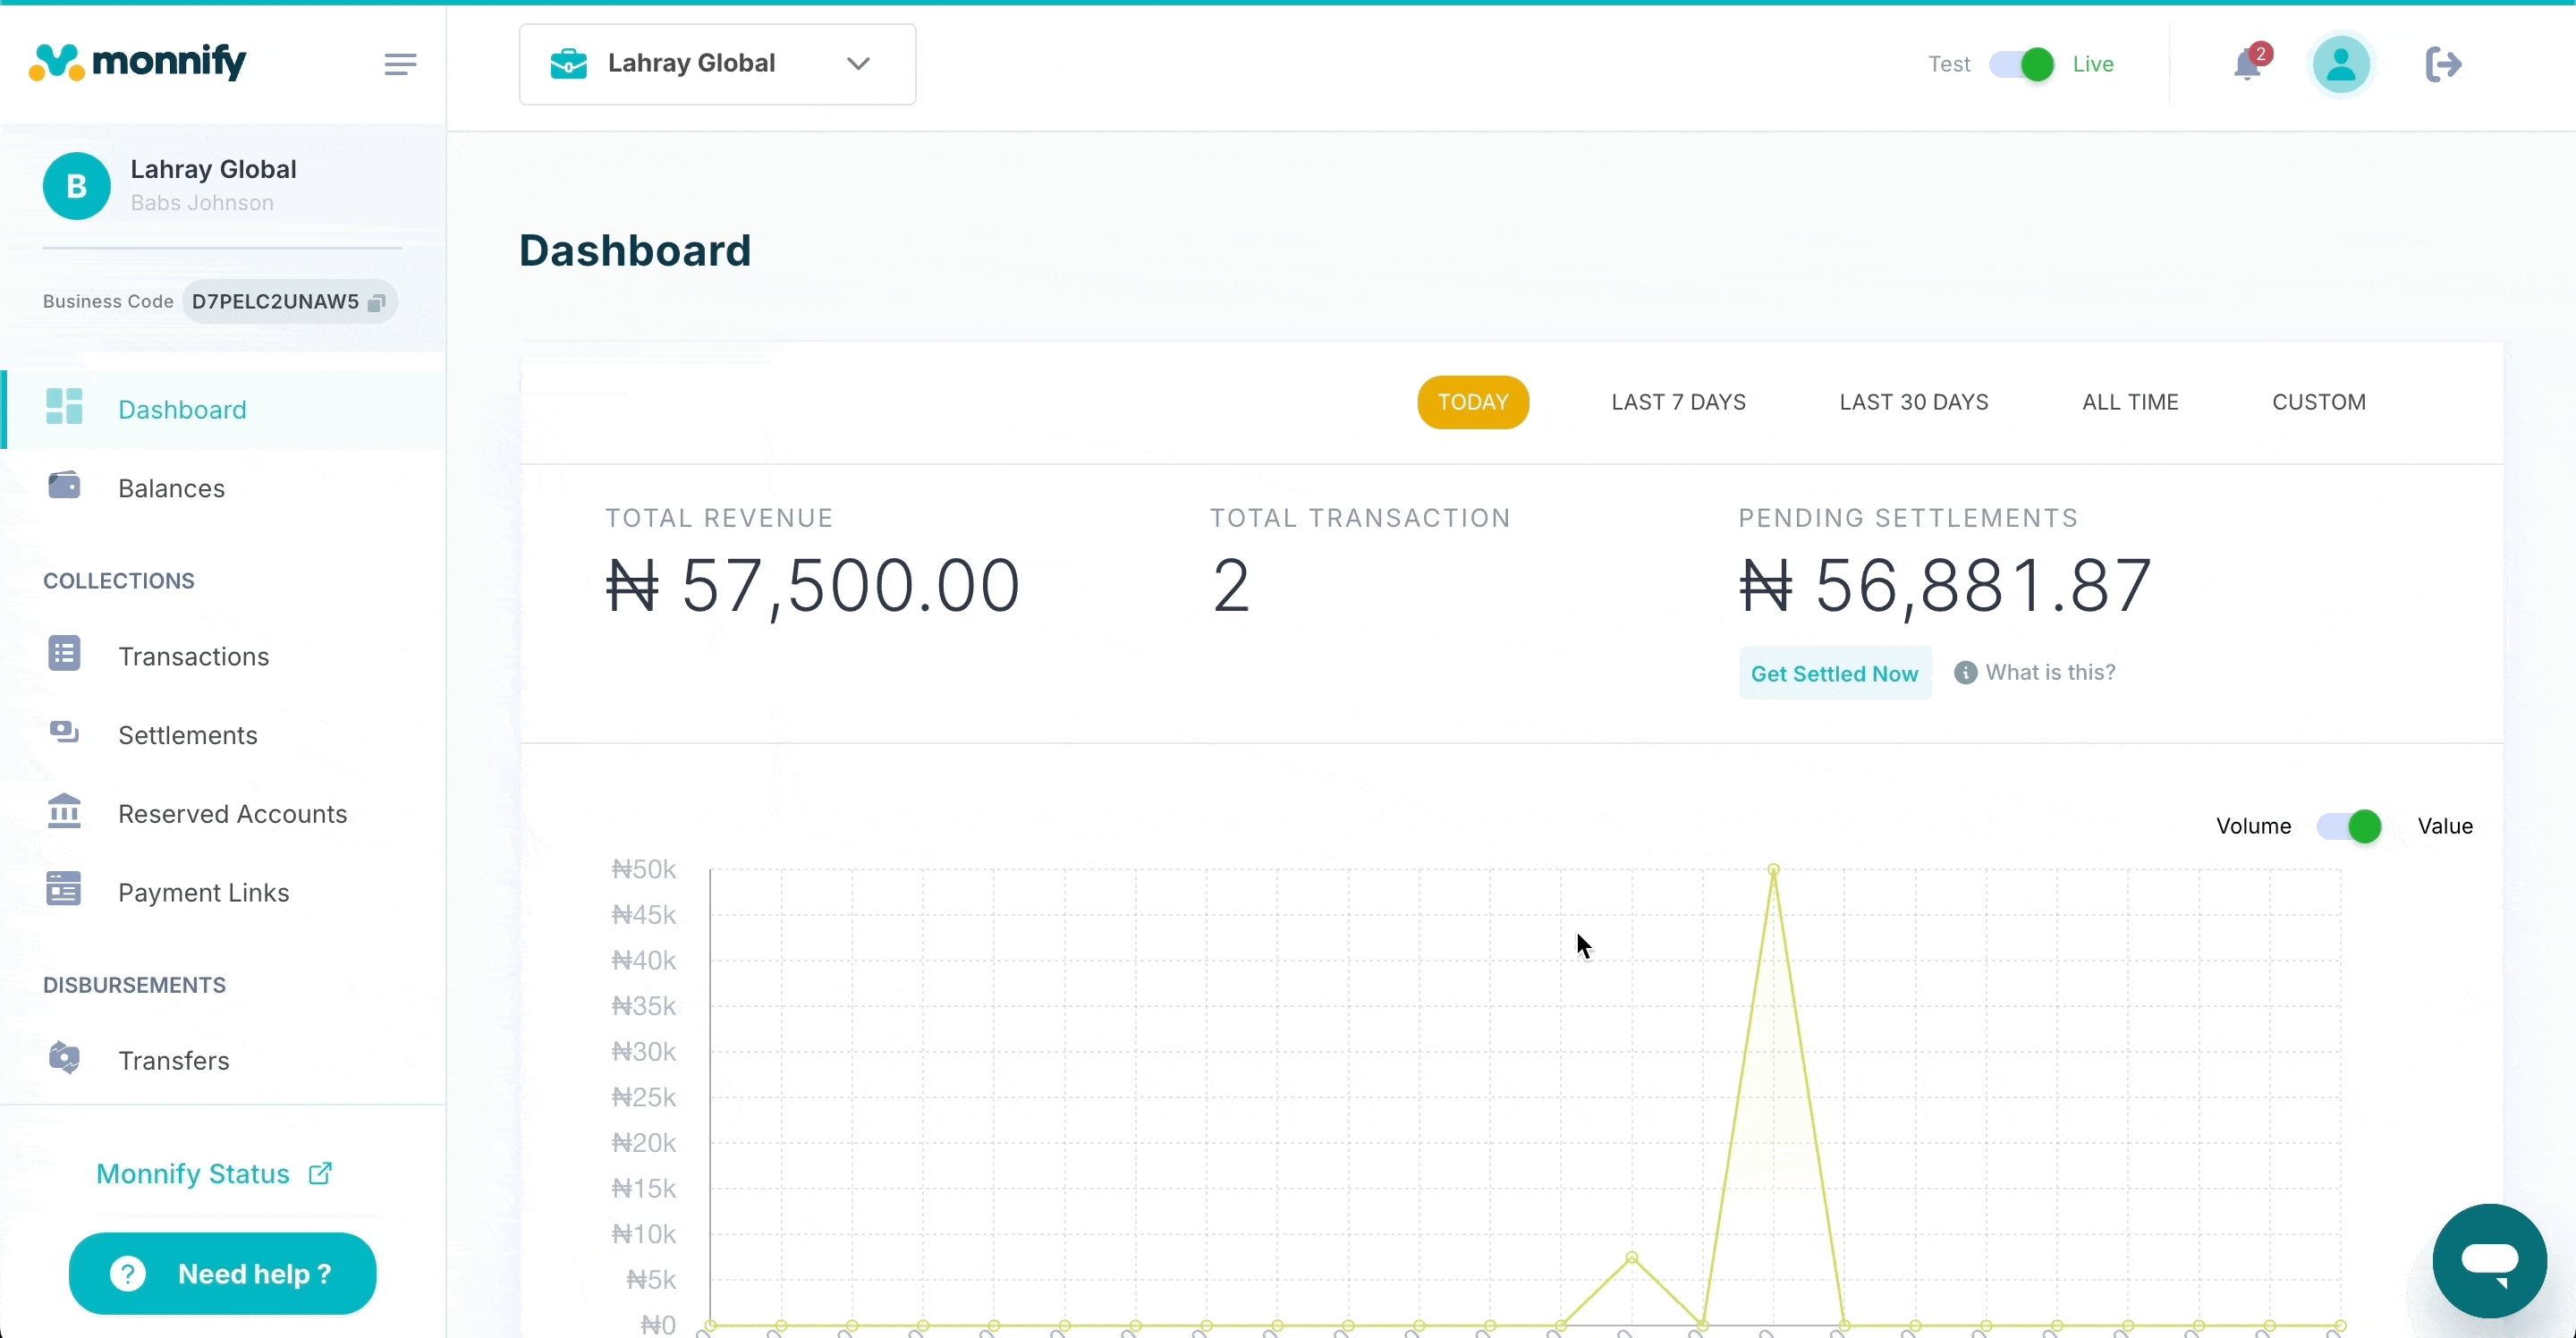2576x1338 pixels.
Task: Toggle the Test/Live mode switch
Action: (2021, 65)
